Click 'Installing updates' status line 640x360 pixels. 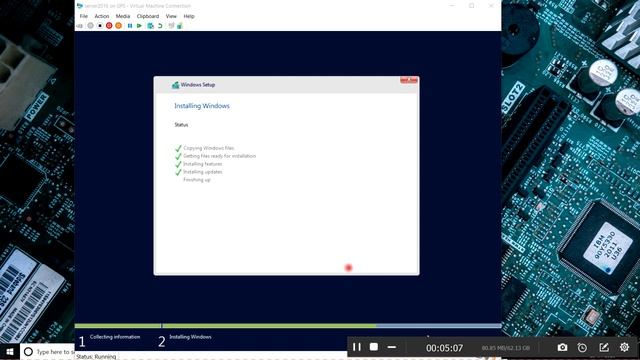coord(202,172)
